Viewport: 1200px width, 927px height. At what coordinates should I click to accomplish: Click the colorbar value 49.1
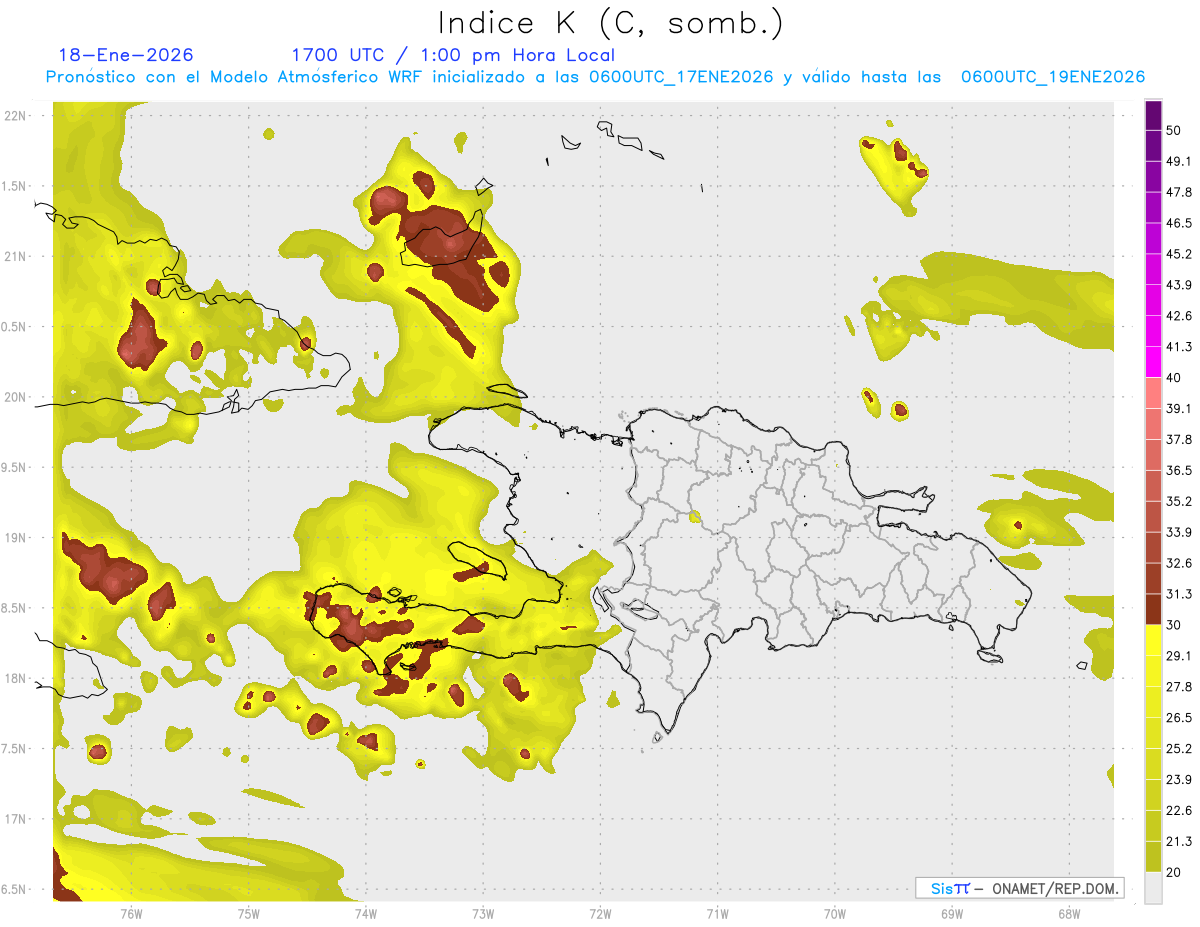tap(1179, 161)
